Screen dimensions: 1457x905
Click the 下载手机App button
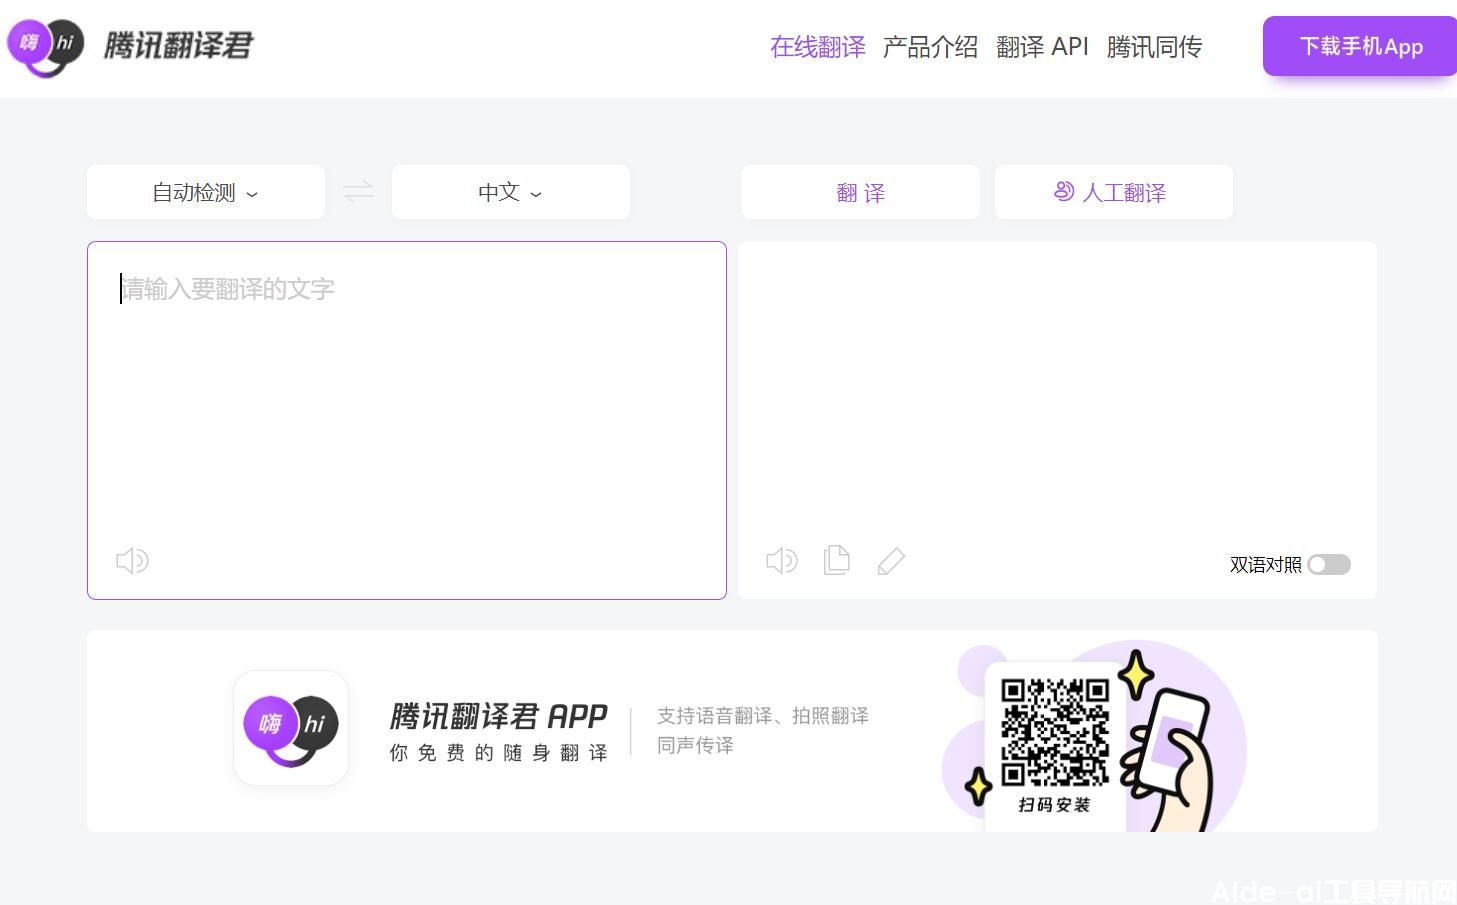[1360, 46]
